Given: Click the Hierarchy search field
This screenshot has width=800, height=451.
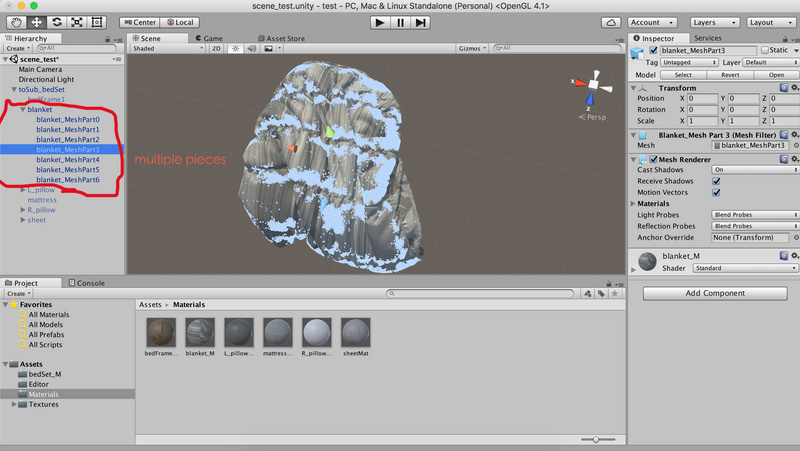Looking at the screenshot, I should tap(77, 48).
